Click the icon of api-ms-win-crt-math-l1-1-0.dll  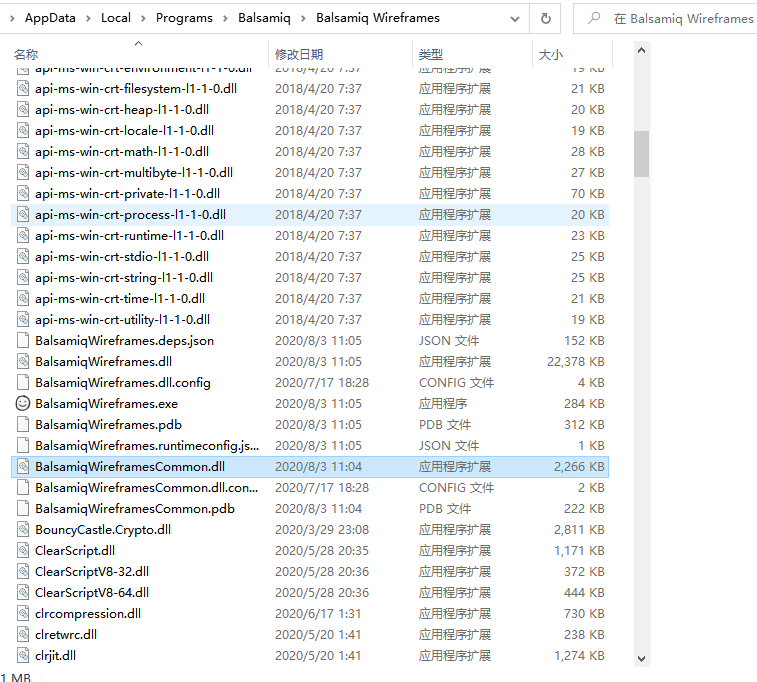(23, 152)
